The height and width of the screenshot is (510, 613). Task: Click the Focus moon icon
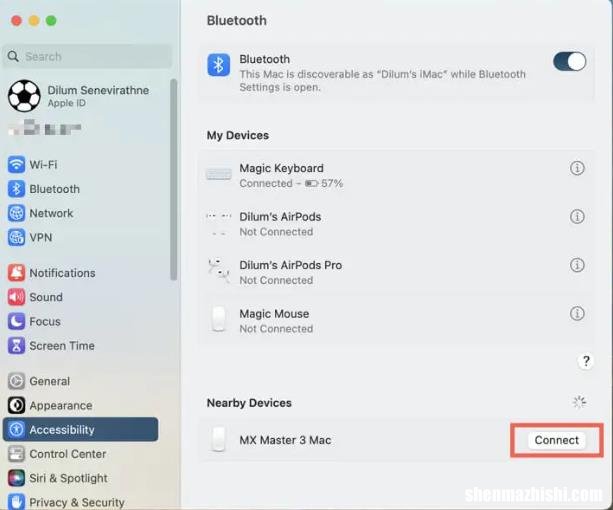[x=16, y=321]
